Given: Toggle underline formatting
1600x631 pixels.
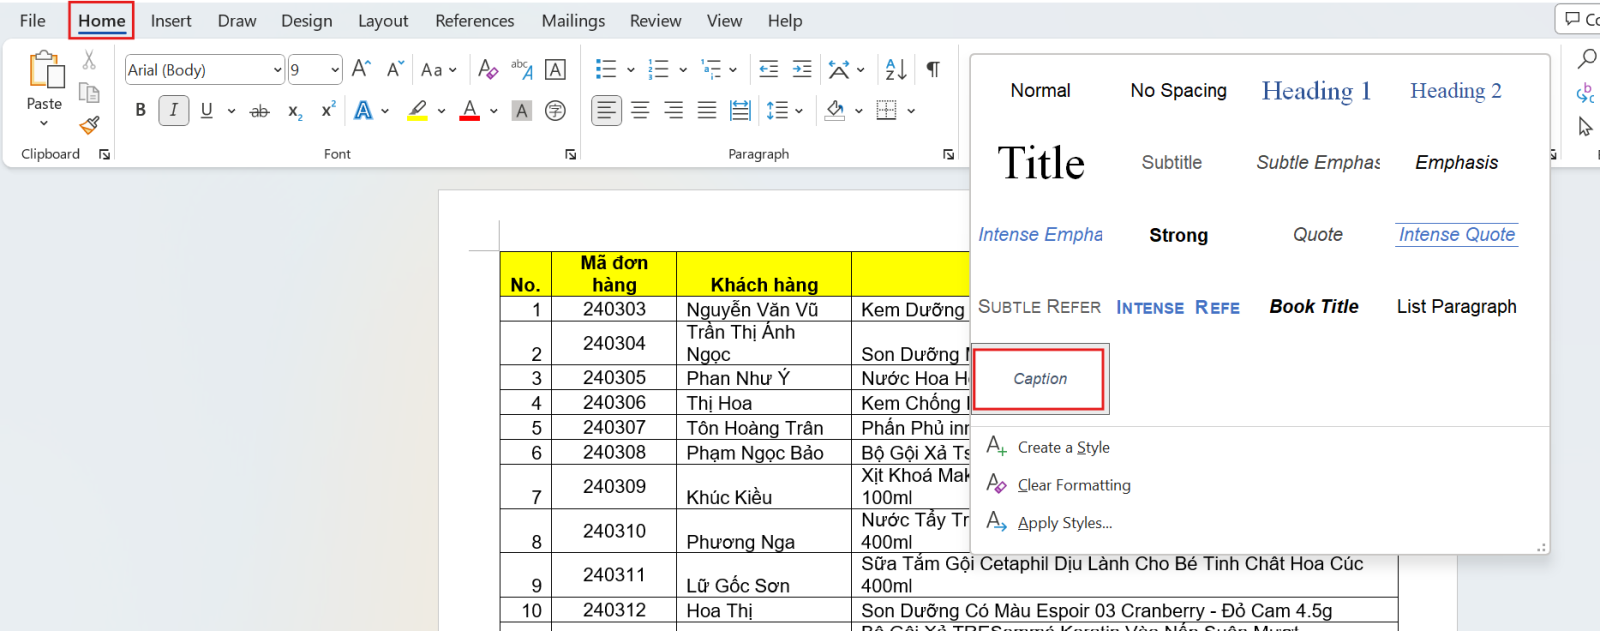Looking at the screenshot, I should (206, 111).
